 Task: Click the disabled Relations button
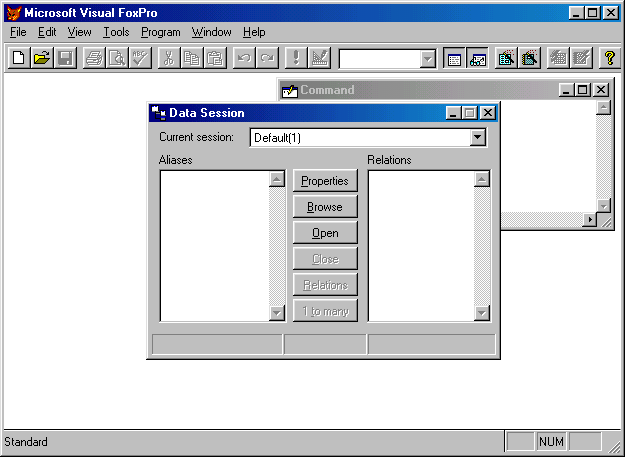[x=325, y=284]
